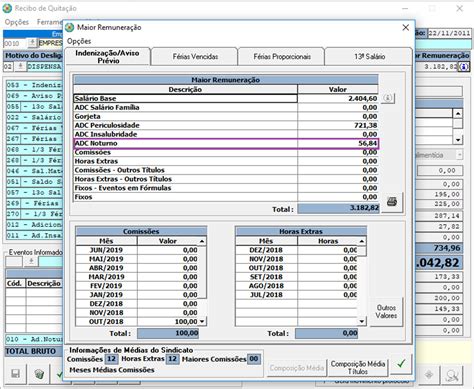
Task: Click 734,96 value in background window
Action: coord(439,248)
